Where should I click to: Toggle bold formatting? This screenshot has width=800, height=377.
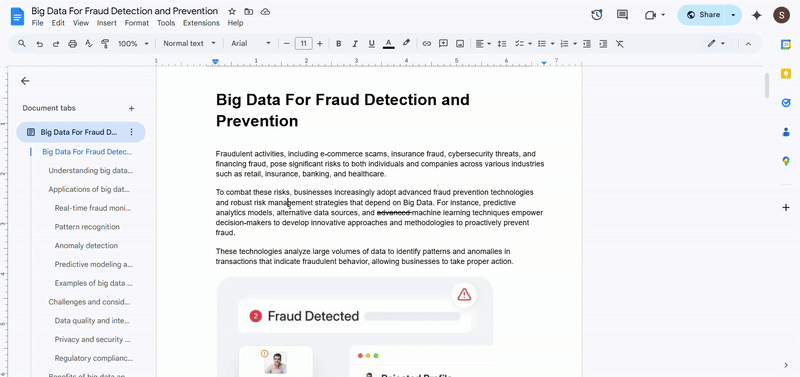[x=338, y=44]
